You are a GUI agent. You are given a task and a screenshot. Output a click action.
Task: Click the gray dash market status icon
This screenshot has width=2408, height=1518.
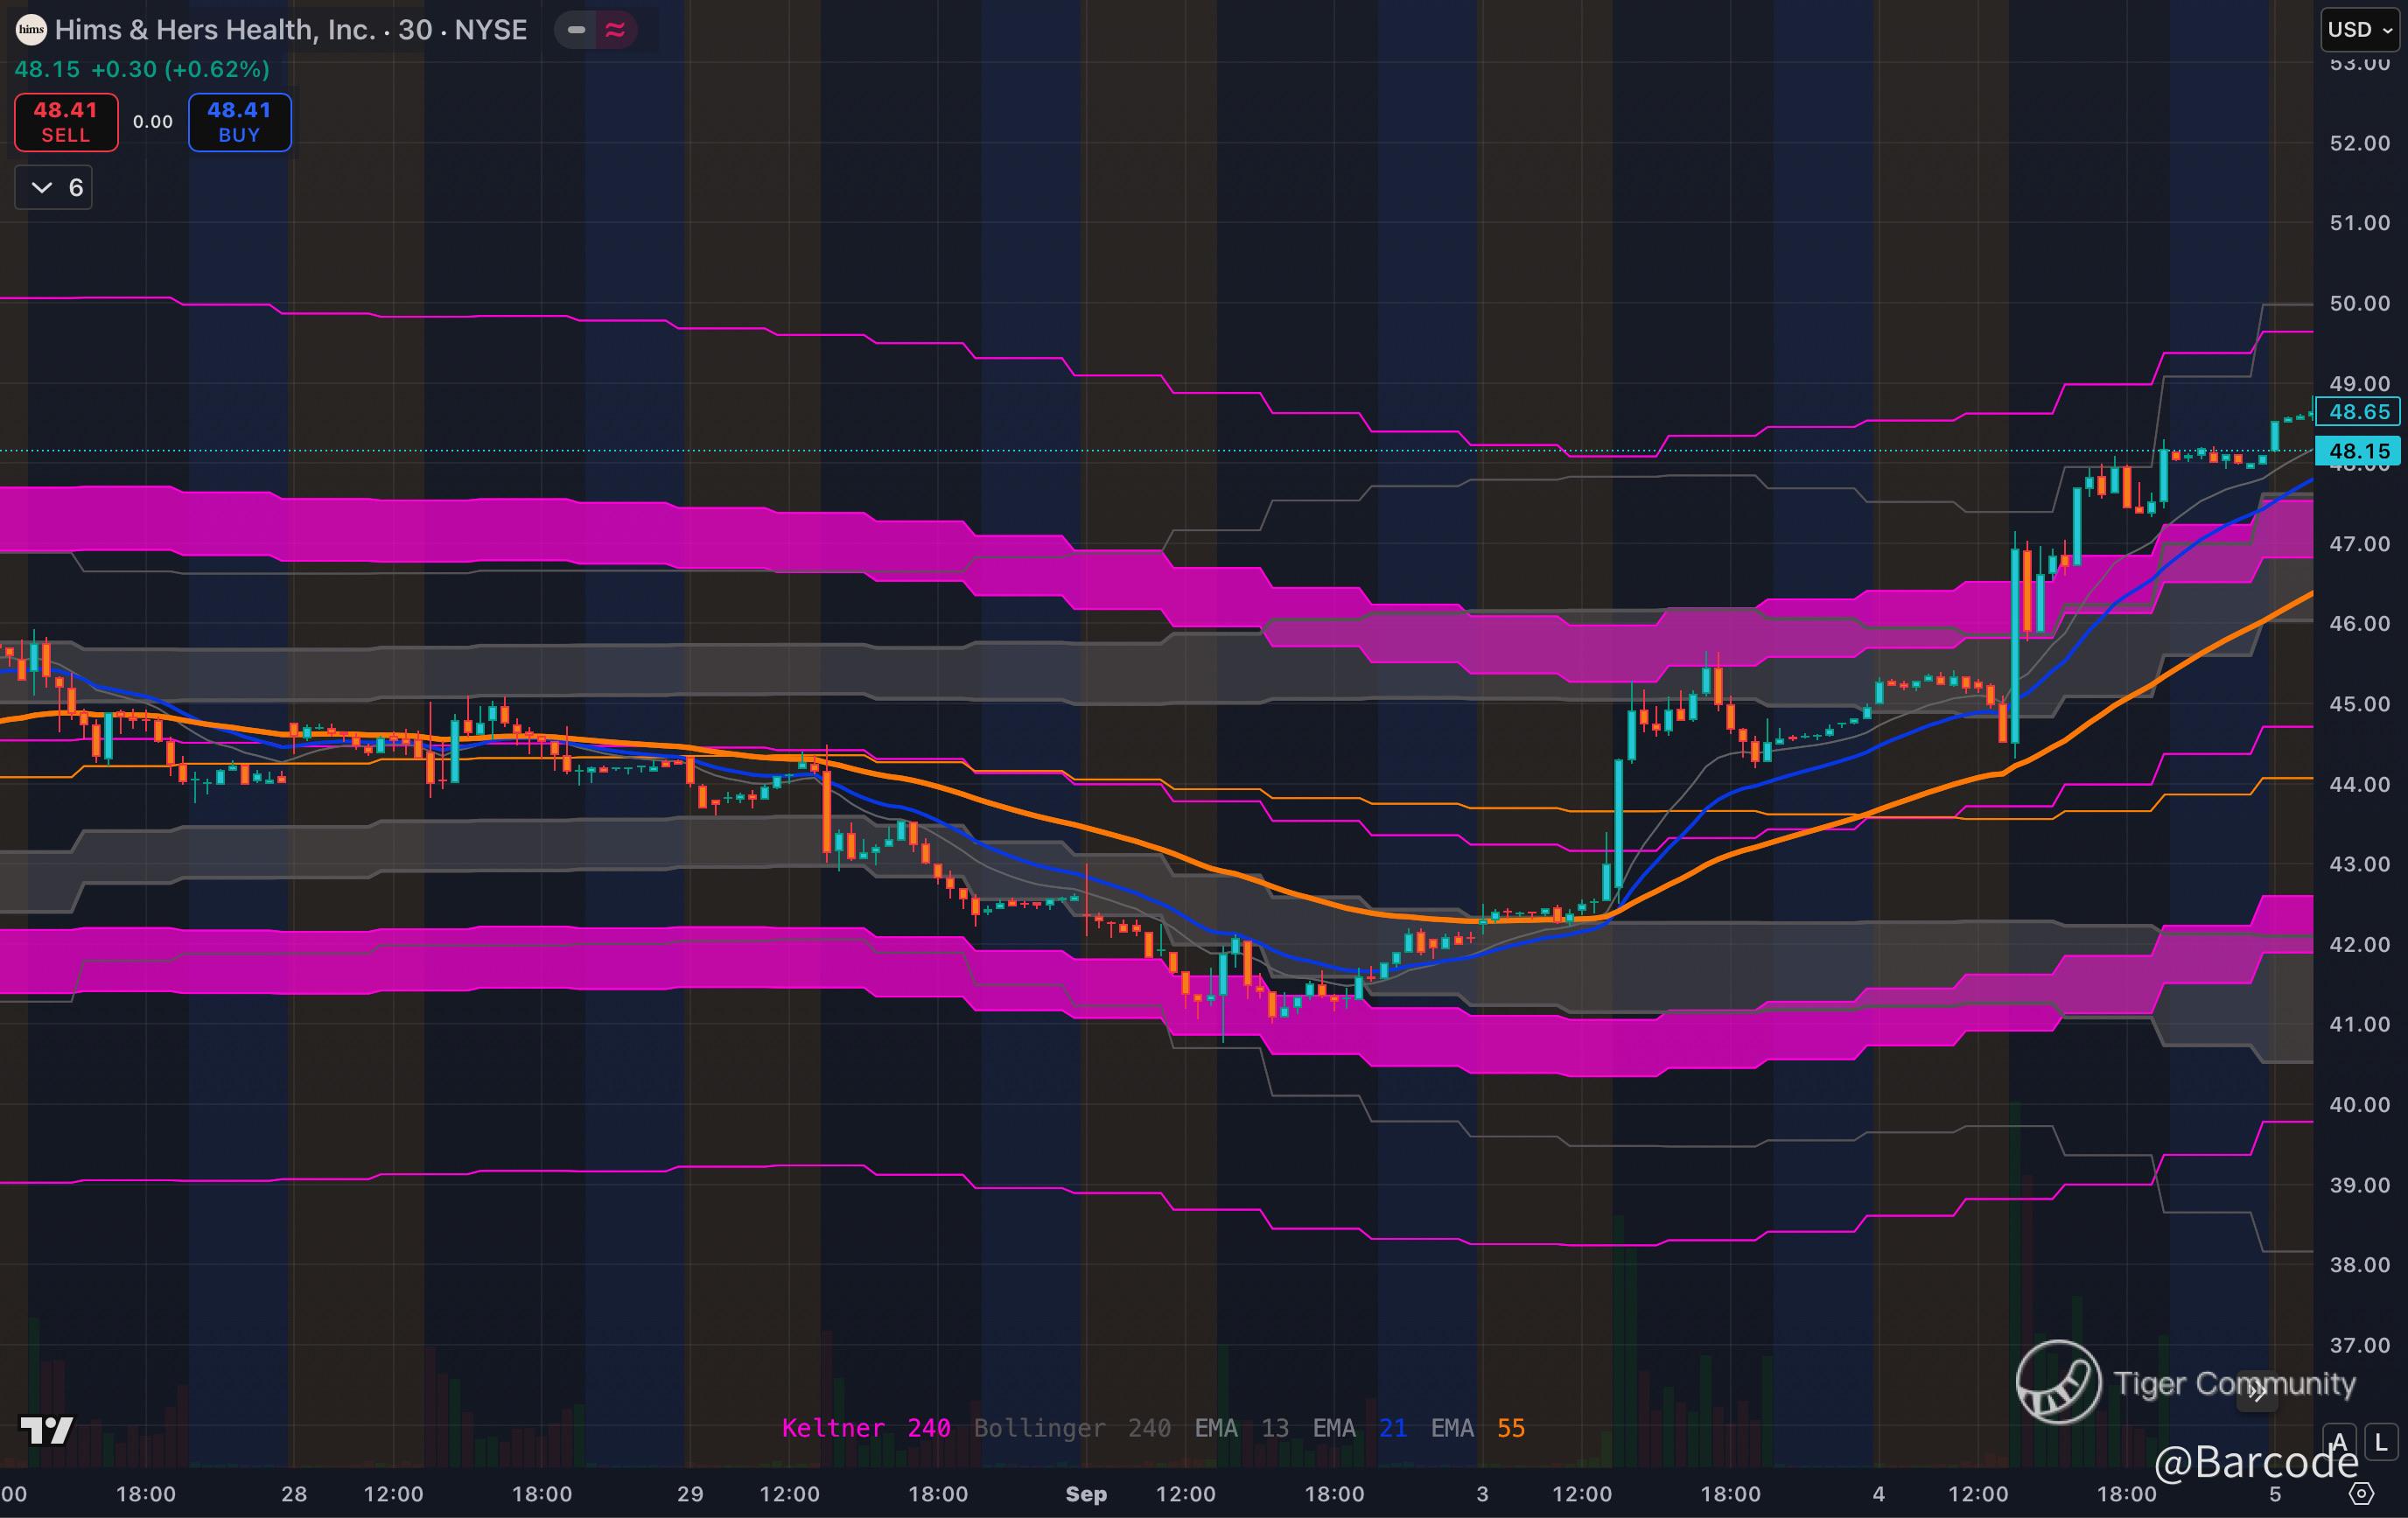click(576, 30)
